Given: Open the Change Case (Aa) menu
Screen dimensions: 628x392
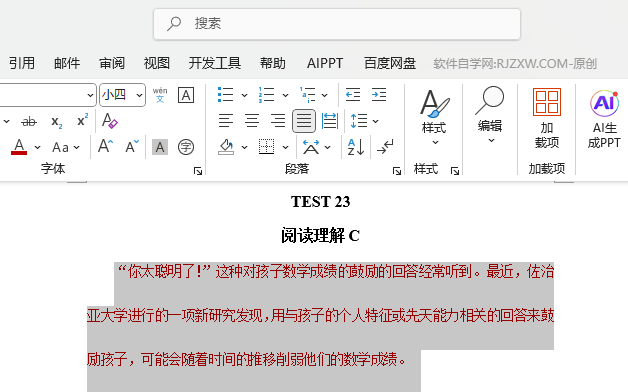Looking at the screenshot, I should tap(66, 147).
